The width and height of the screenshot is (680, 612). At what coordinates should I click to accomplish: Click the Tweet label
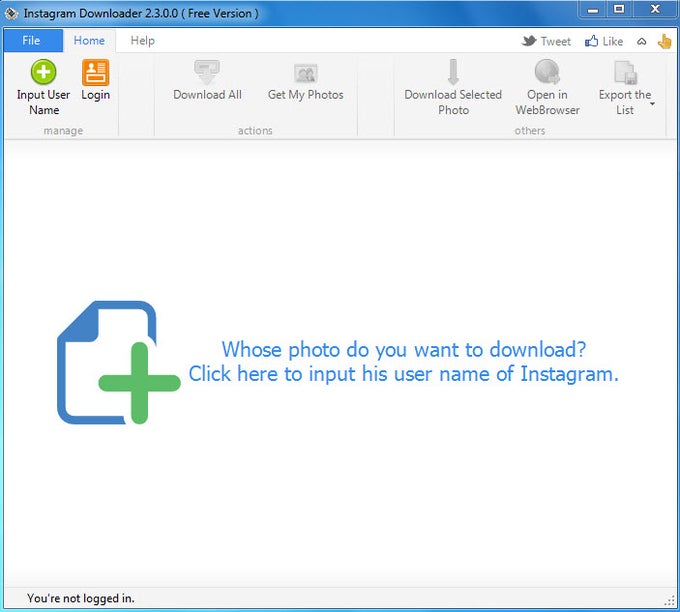(x=556, y=42)
